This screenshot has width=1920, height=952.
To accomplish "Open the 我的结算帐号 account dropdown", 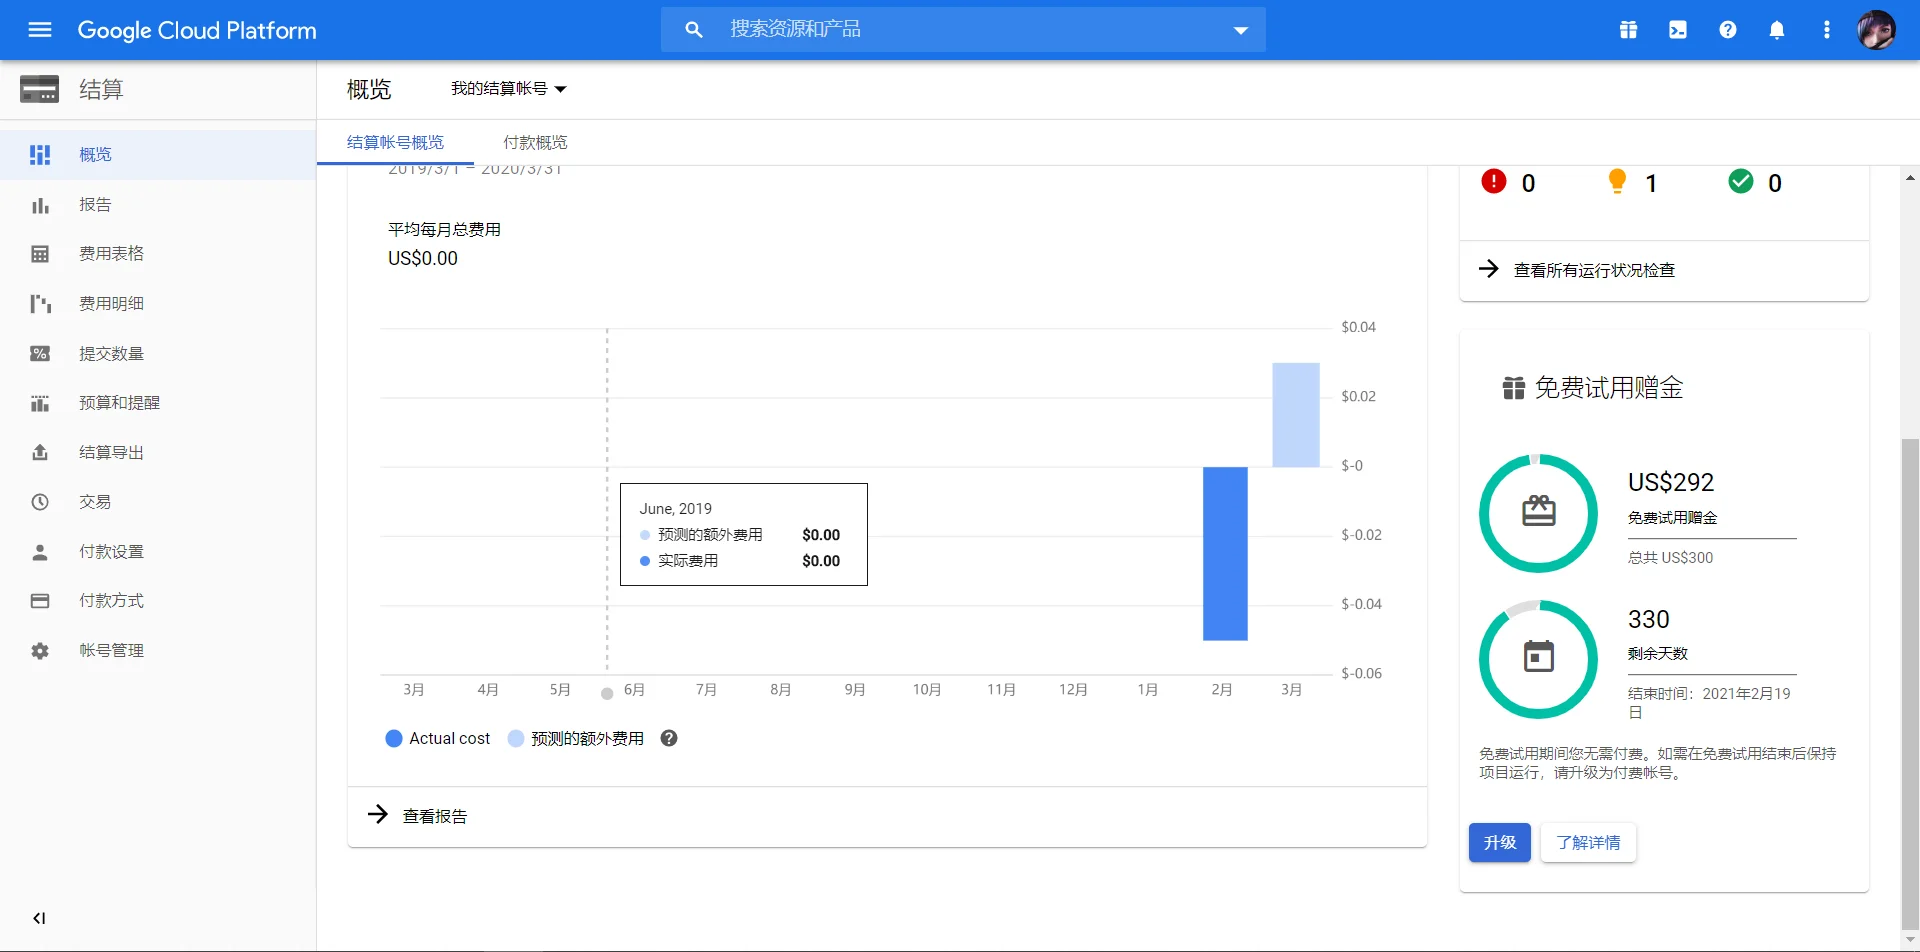I will [509, 89].
